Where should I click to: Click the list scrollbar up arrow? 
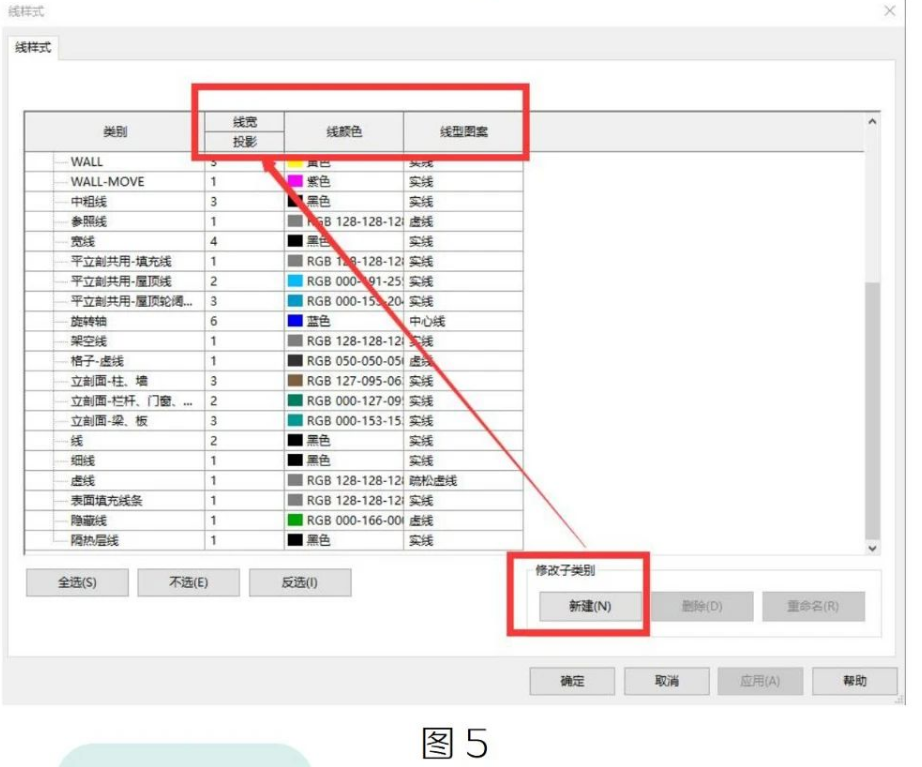click(872, 122)
